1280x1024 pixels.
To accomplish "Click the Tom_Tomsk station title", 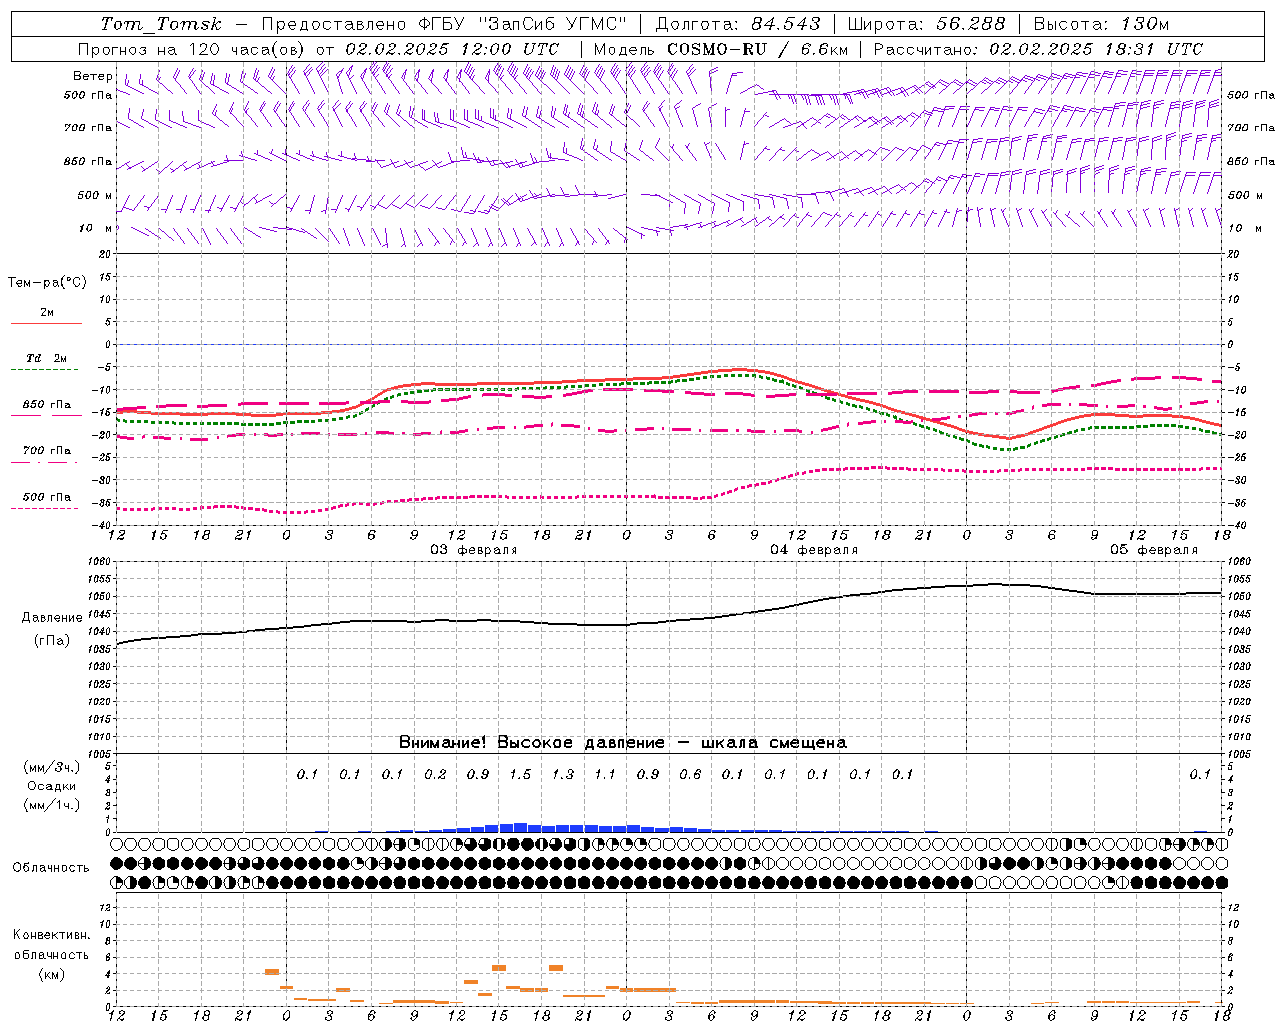I will point(161,24).
